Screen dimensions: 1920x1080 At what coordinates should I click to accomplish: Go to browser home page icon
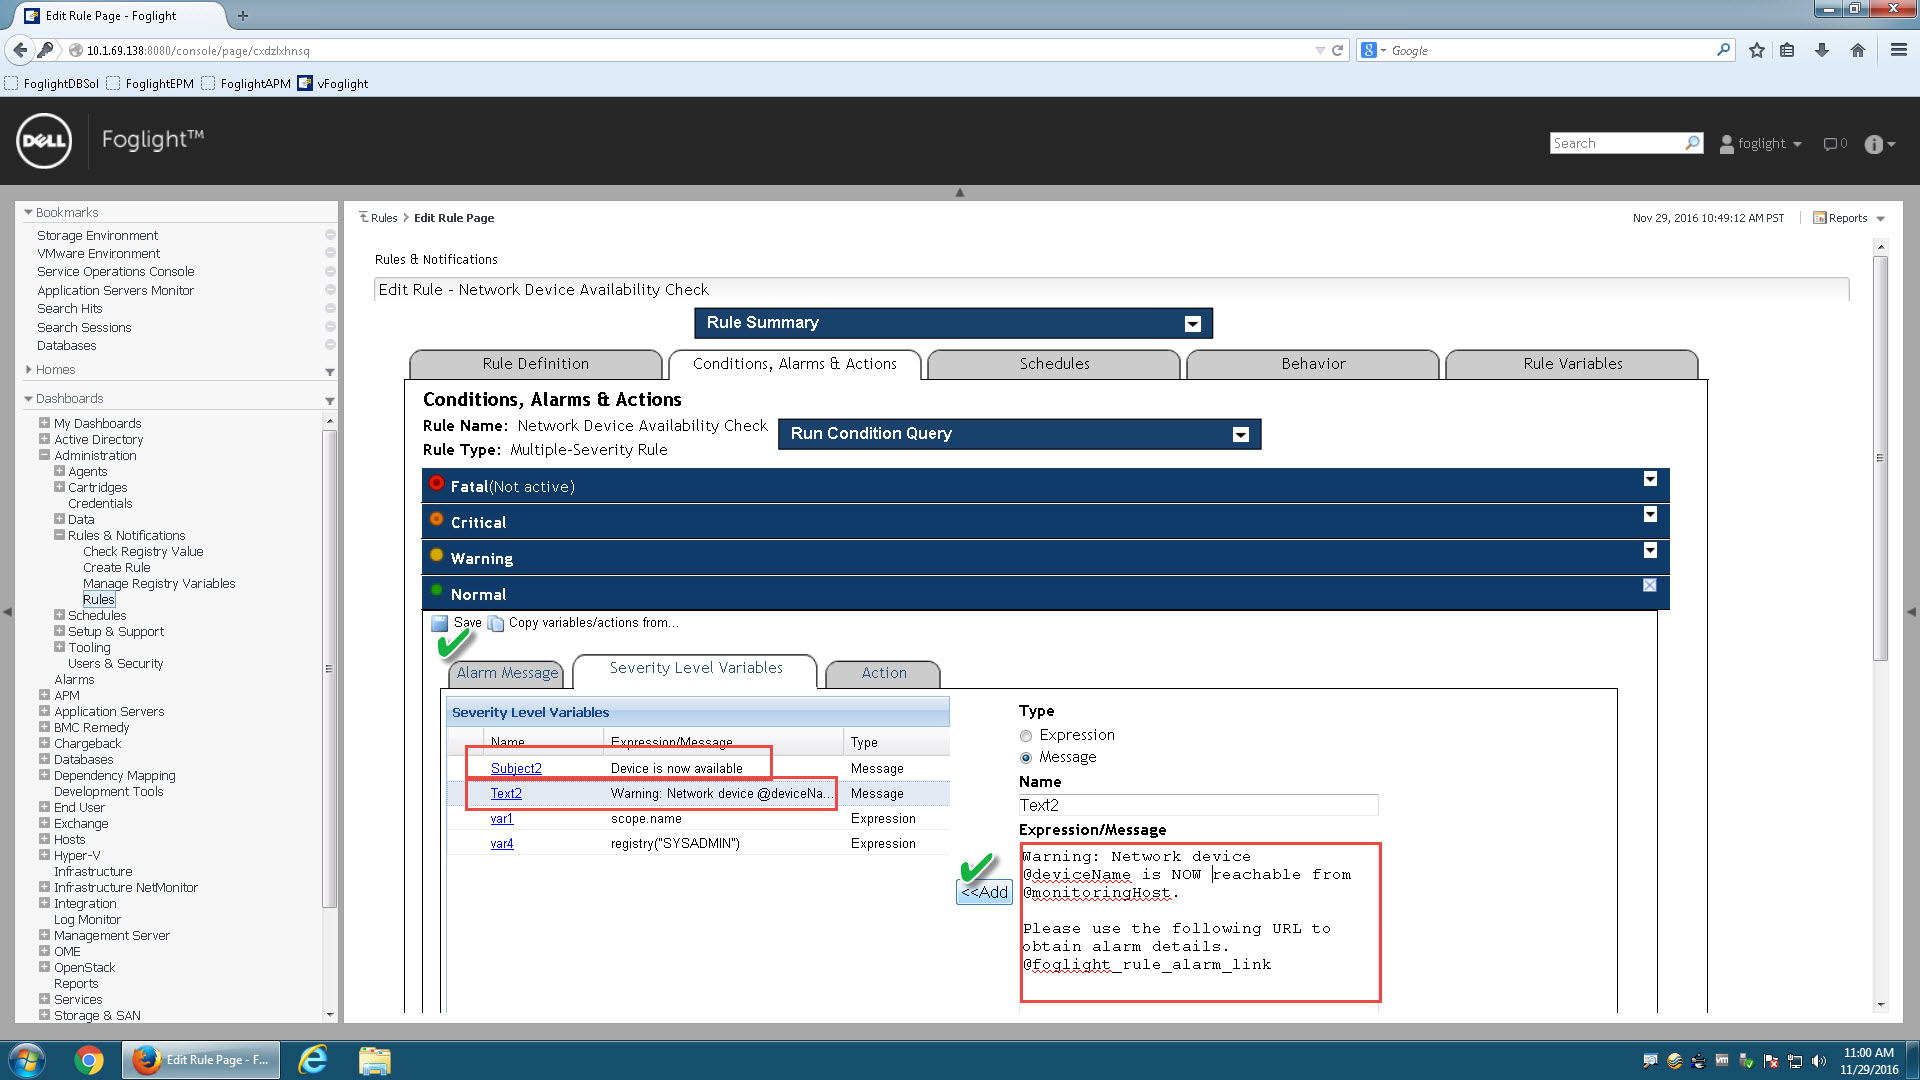[x=1858, y=50]
